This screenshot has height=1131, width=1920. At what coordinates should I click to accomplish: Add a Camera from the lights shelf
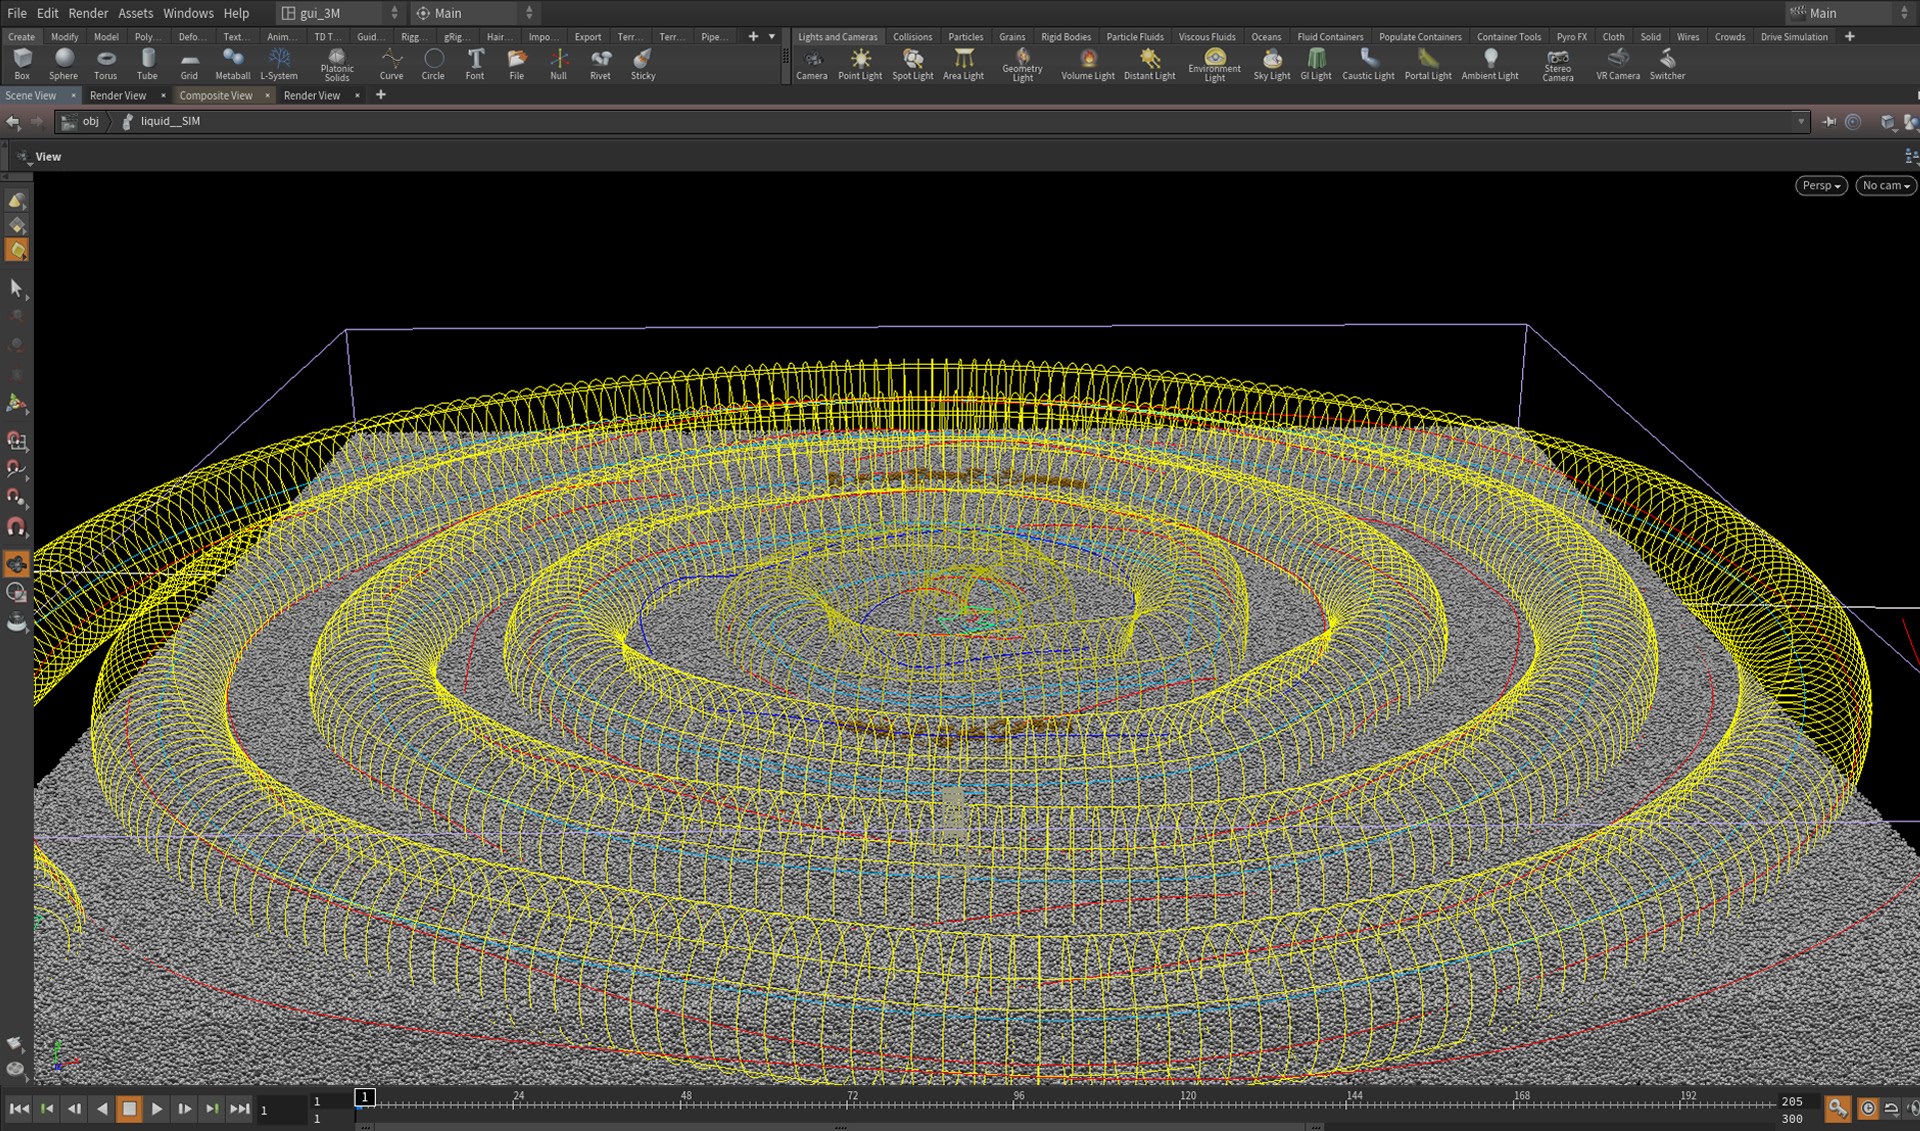(811, 64)
